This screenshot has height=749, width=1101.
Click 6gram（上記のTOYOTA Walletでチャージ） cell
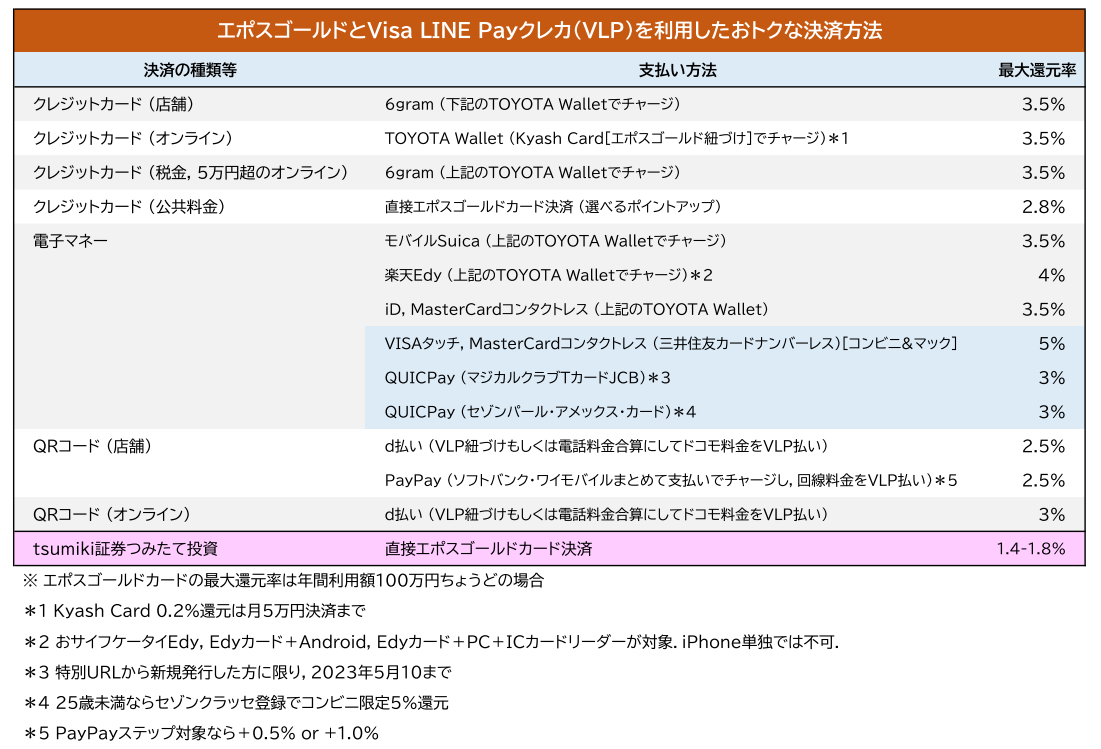click(x=532, y=173)
